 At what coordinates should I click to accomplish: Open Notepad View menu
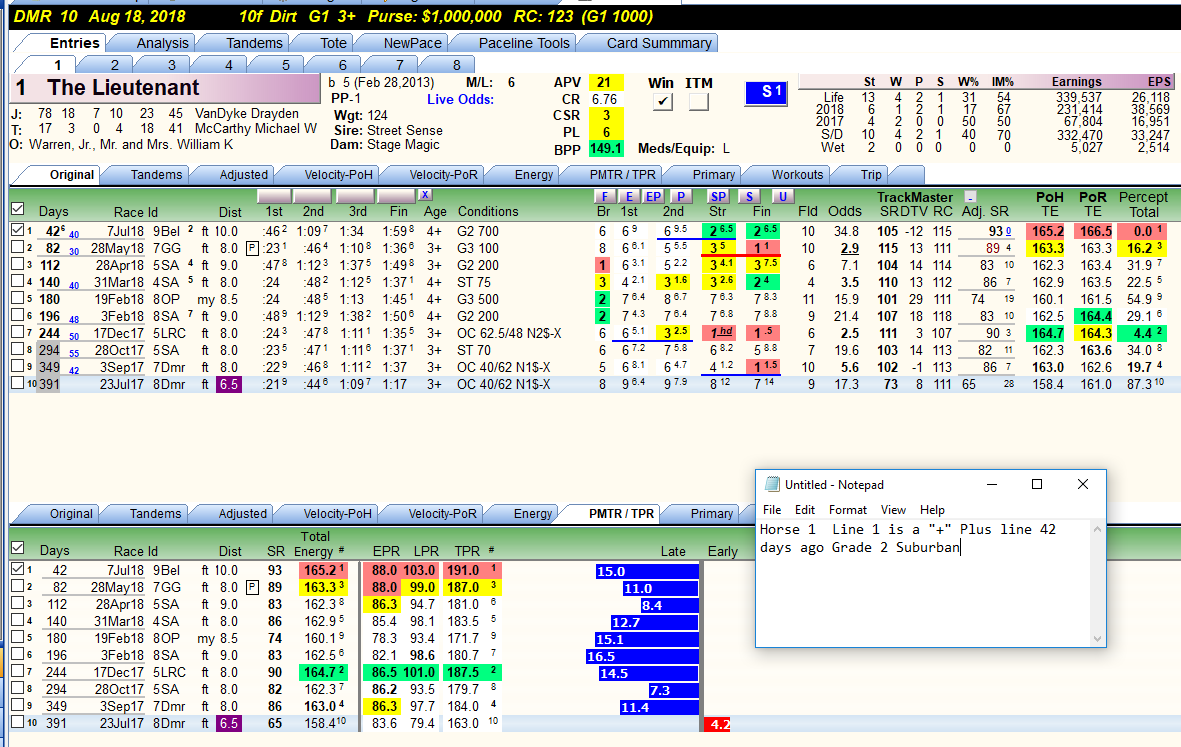coord(893,510)
